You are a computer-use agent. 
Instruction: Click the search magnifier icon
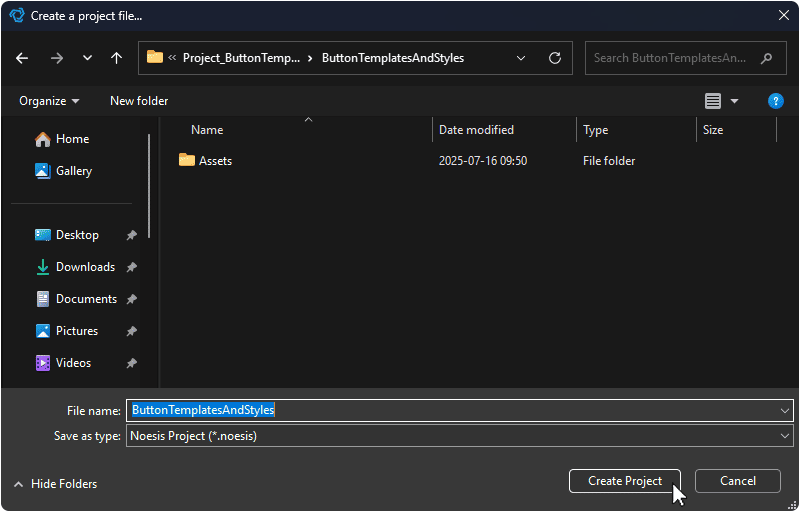click(766, 58)
